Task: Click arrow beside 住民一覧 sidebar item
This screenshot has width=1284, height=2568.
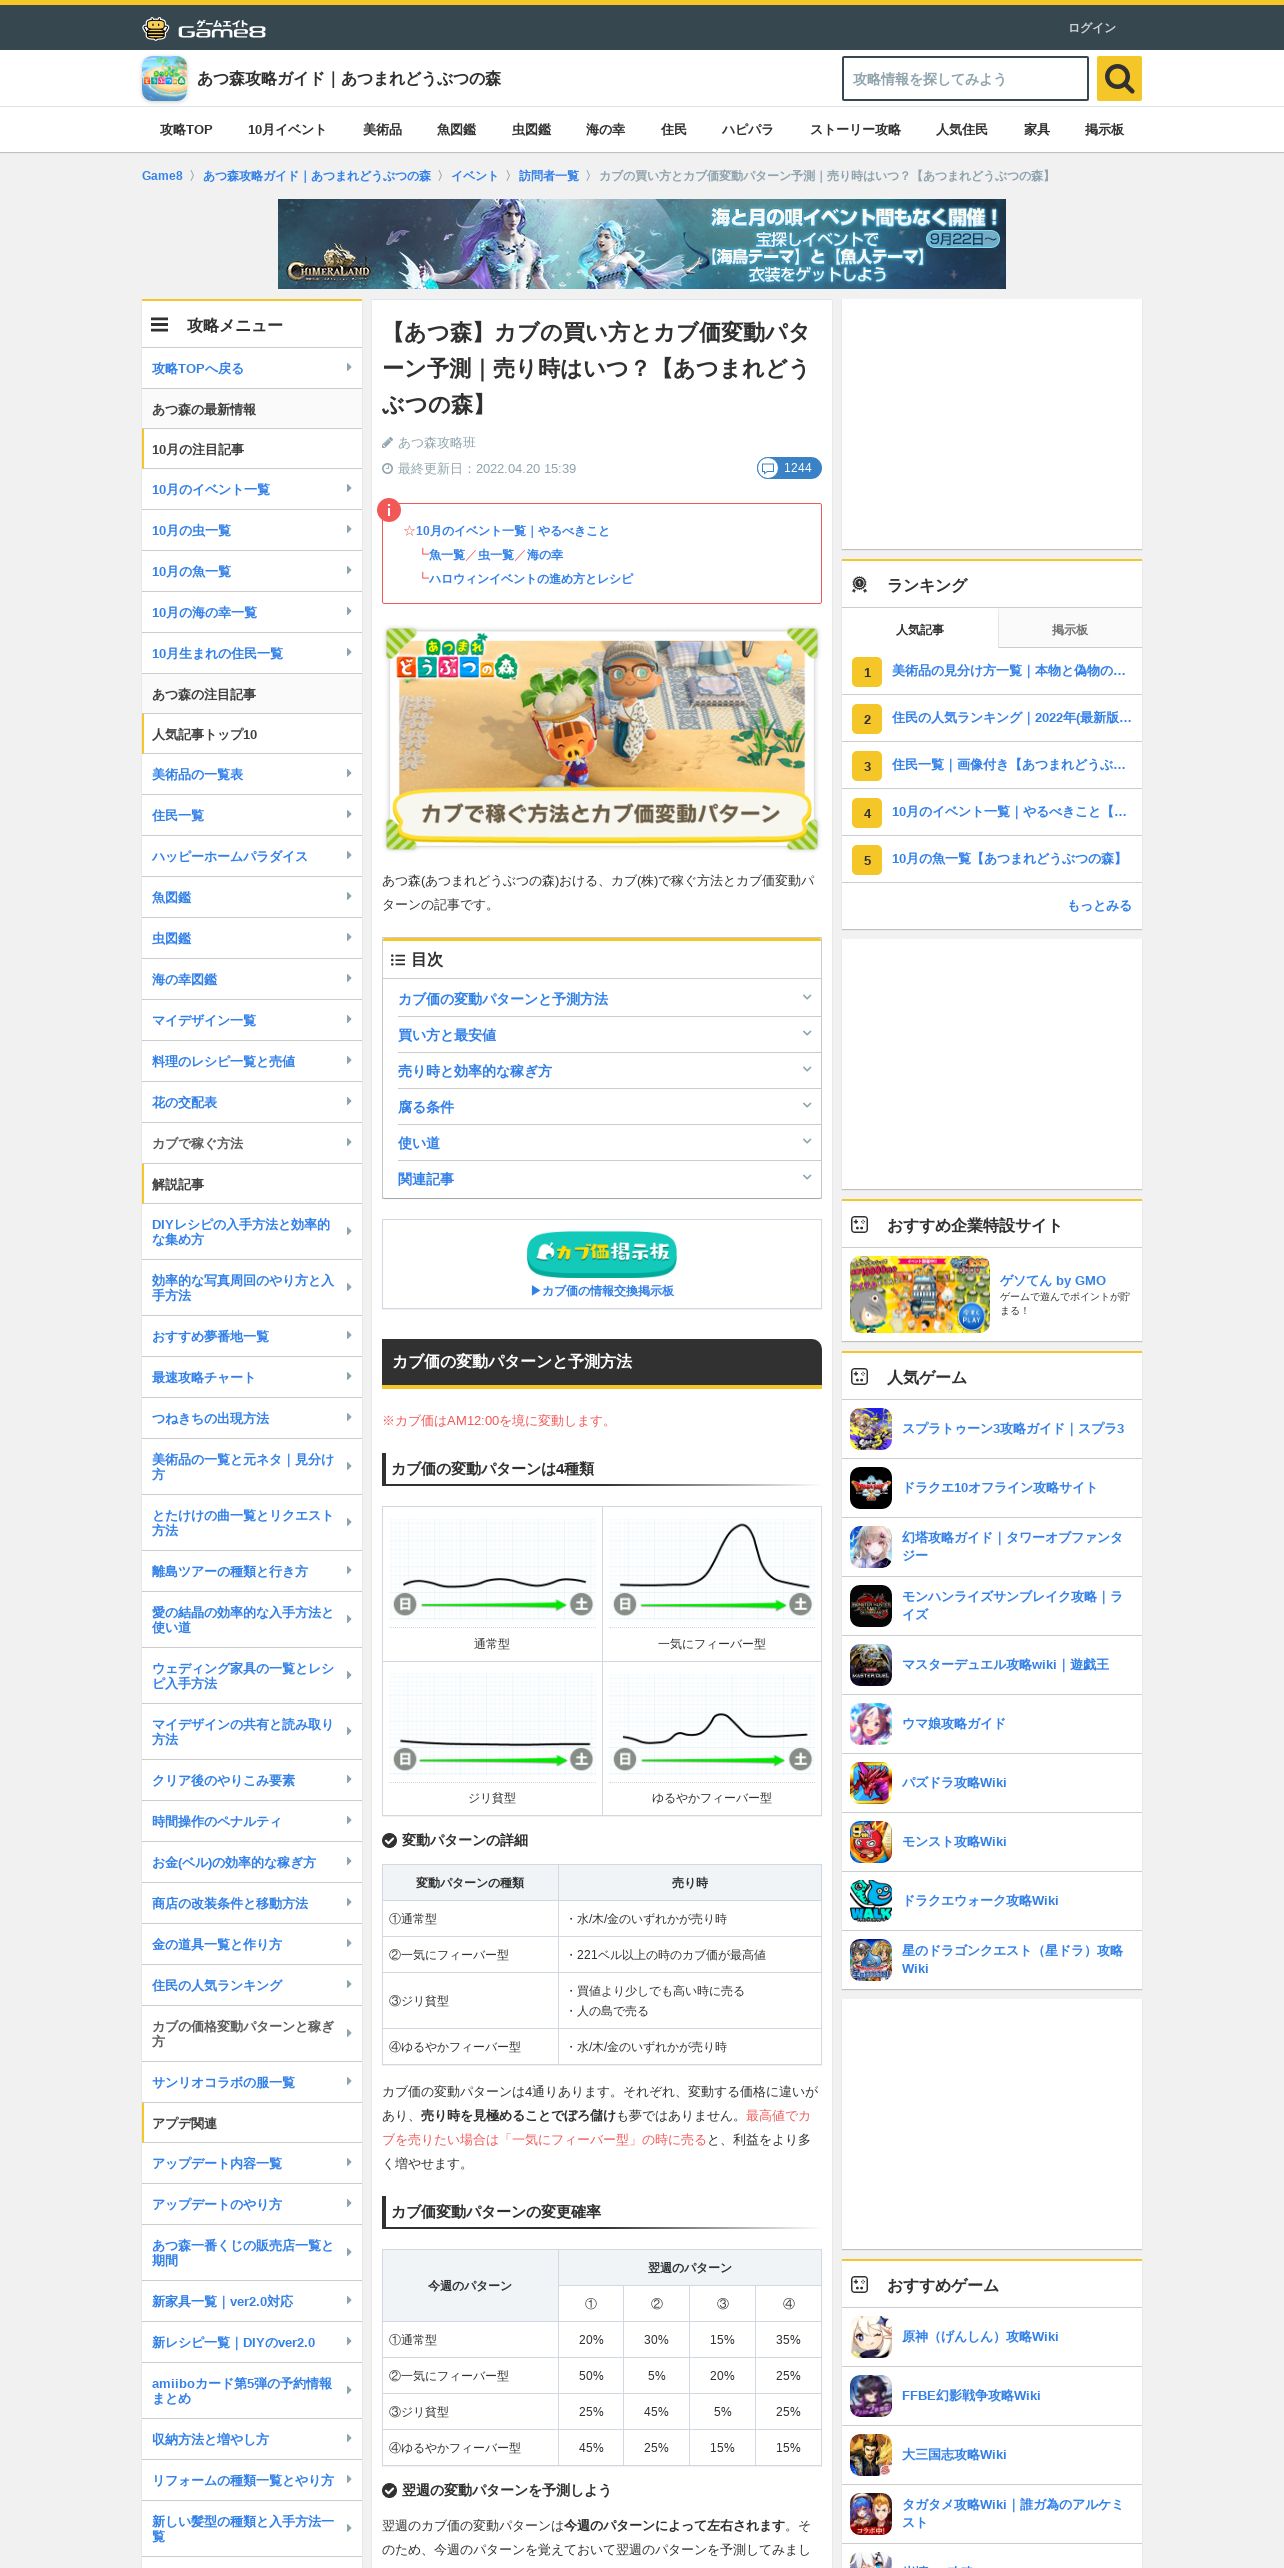Action: (x=349, y=815)
